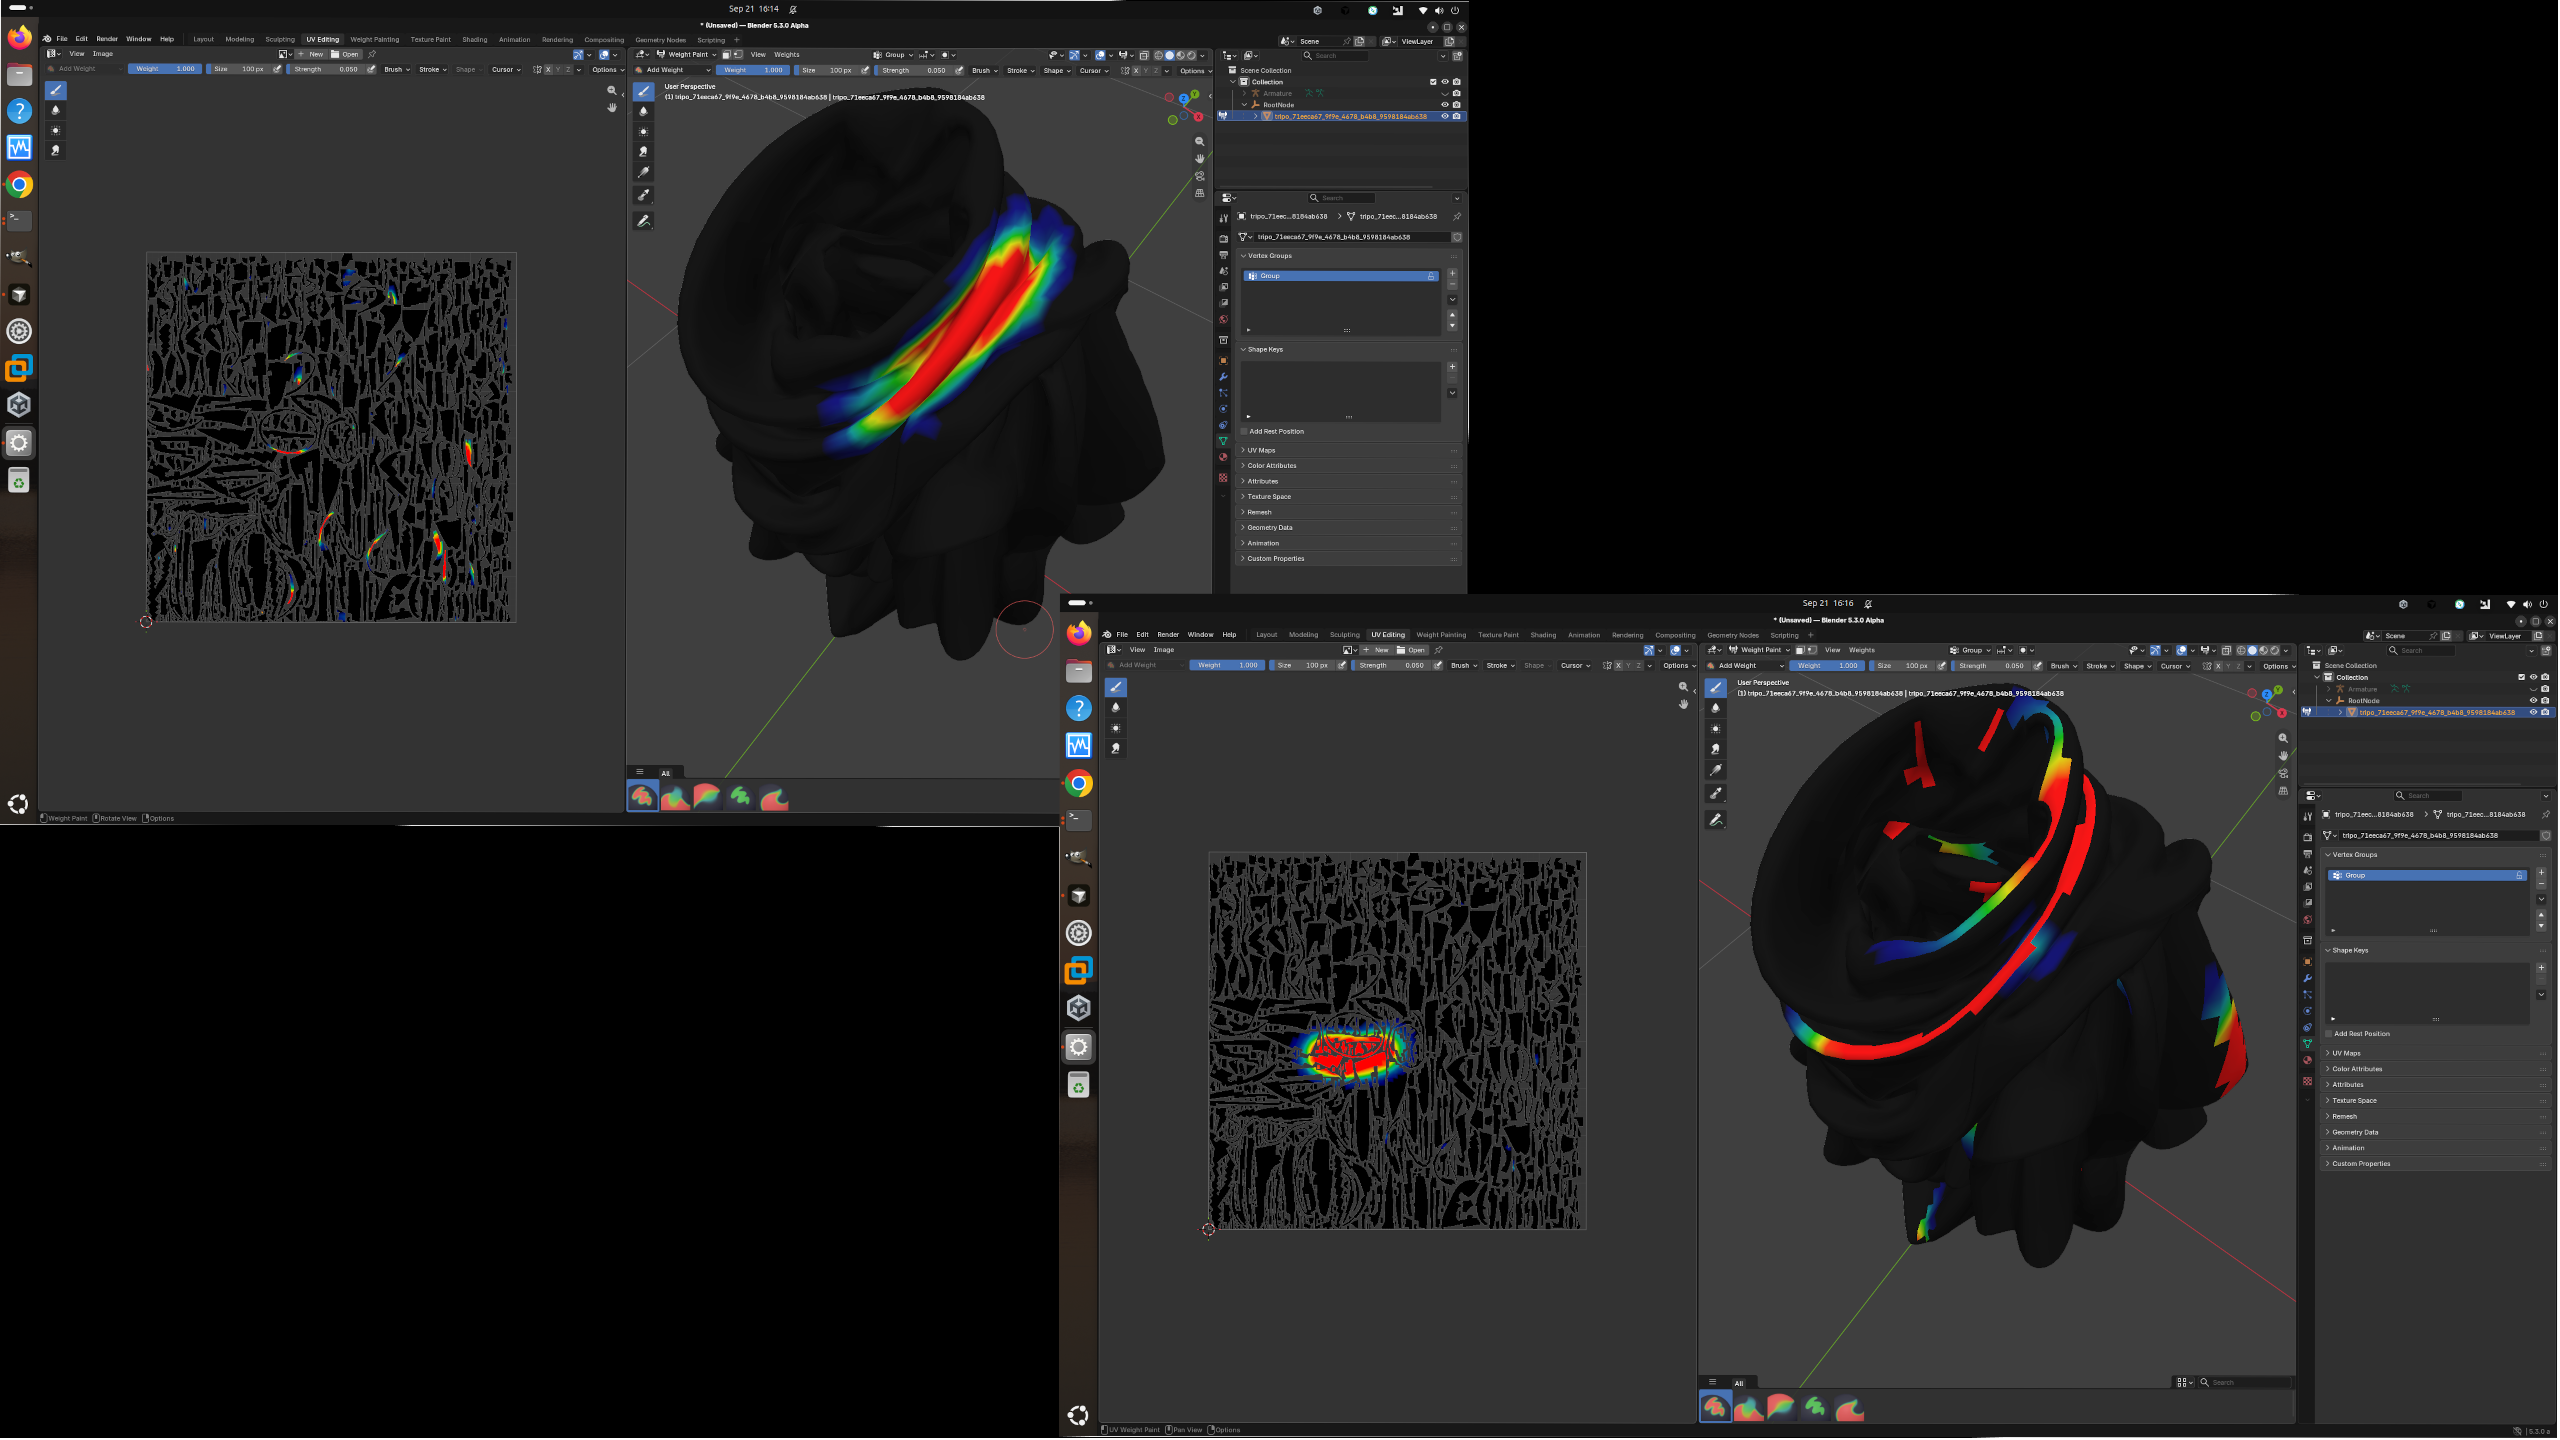The height and width of the screenshot is (1440, 2560).
Task: Select Blur tool in upper-left window 3D viewport
Action: coord(644,111)
